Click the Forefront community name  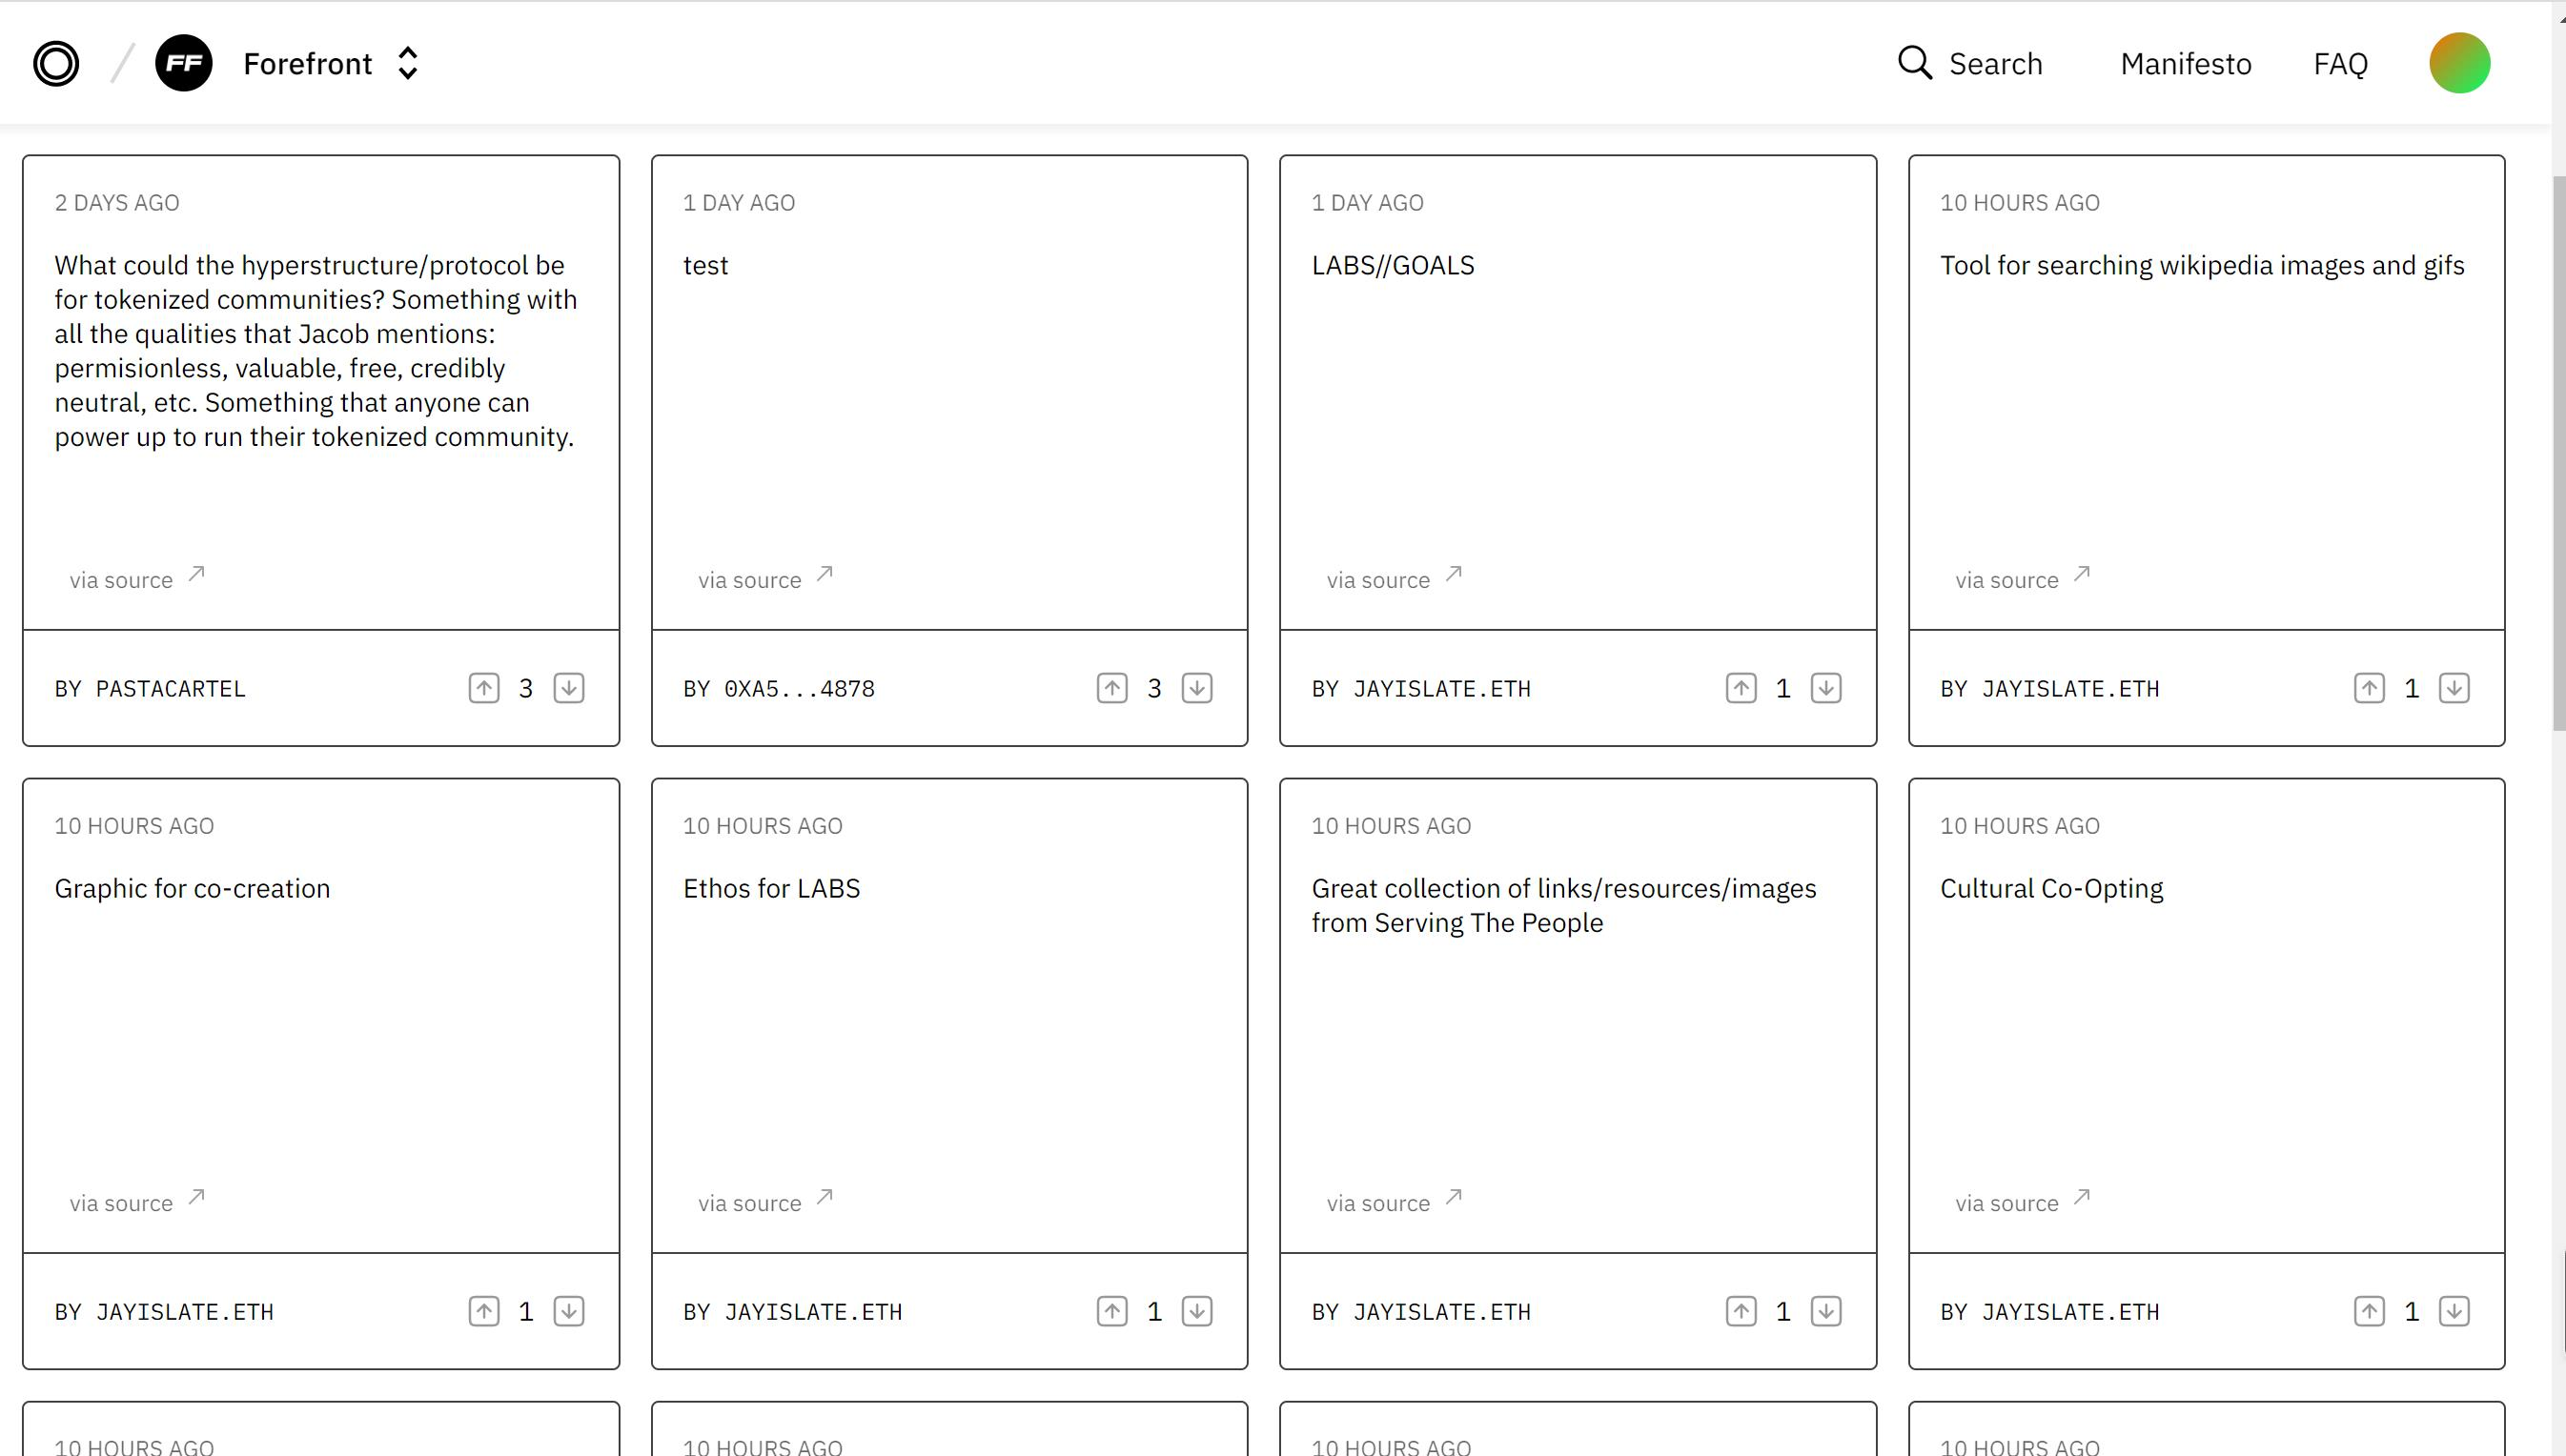pyautogui.click(x=308, y=64)
